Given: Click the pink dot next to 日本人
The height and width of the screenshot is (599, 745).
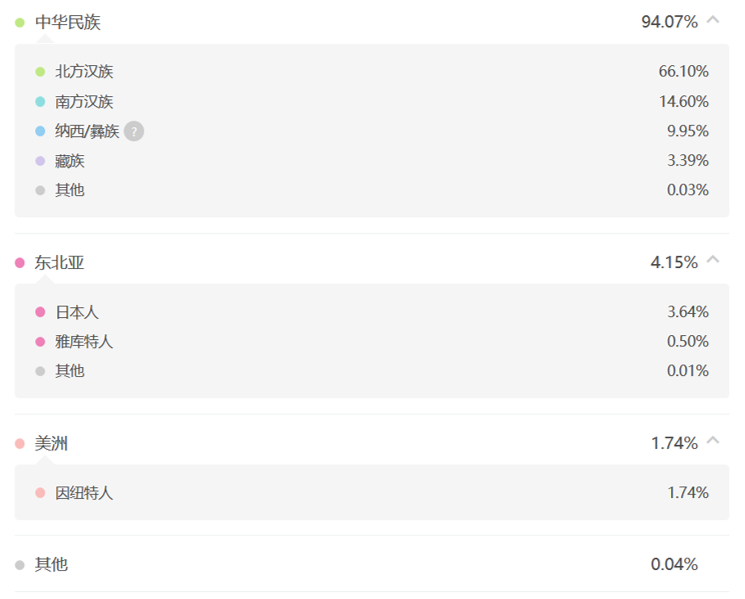Looking at the screenshot, I should pyautogui.click(x=40, y=312).
